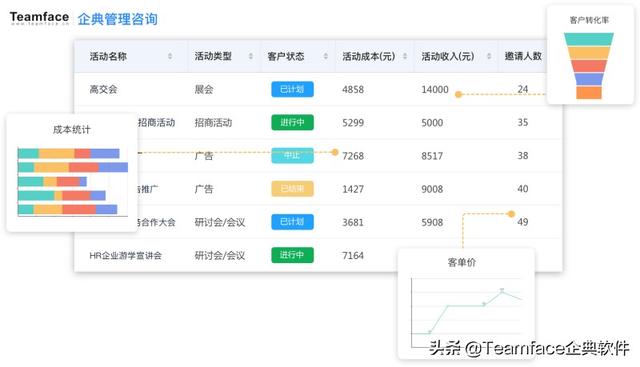The height and width of the screenshot is (367, 640).
Task: Click the income value 5908
Action: tap(432, 222)
